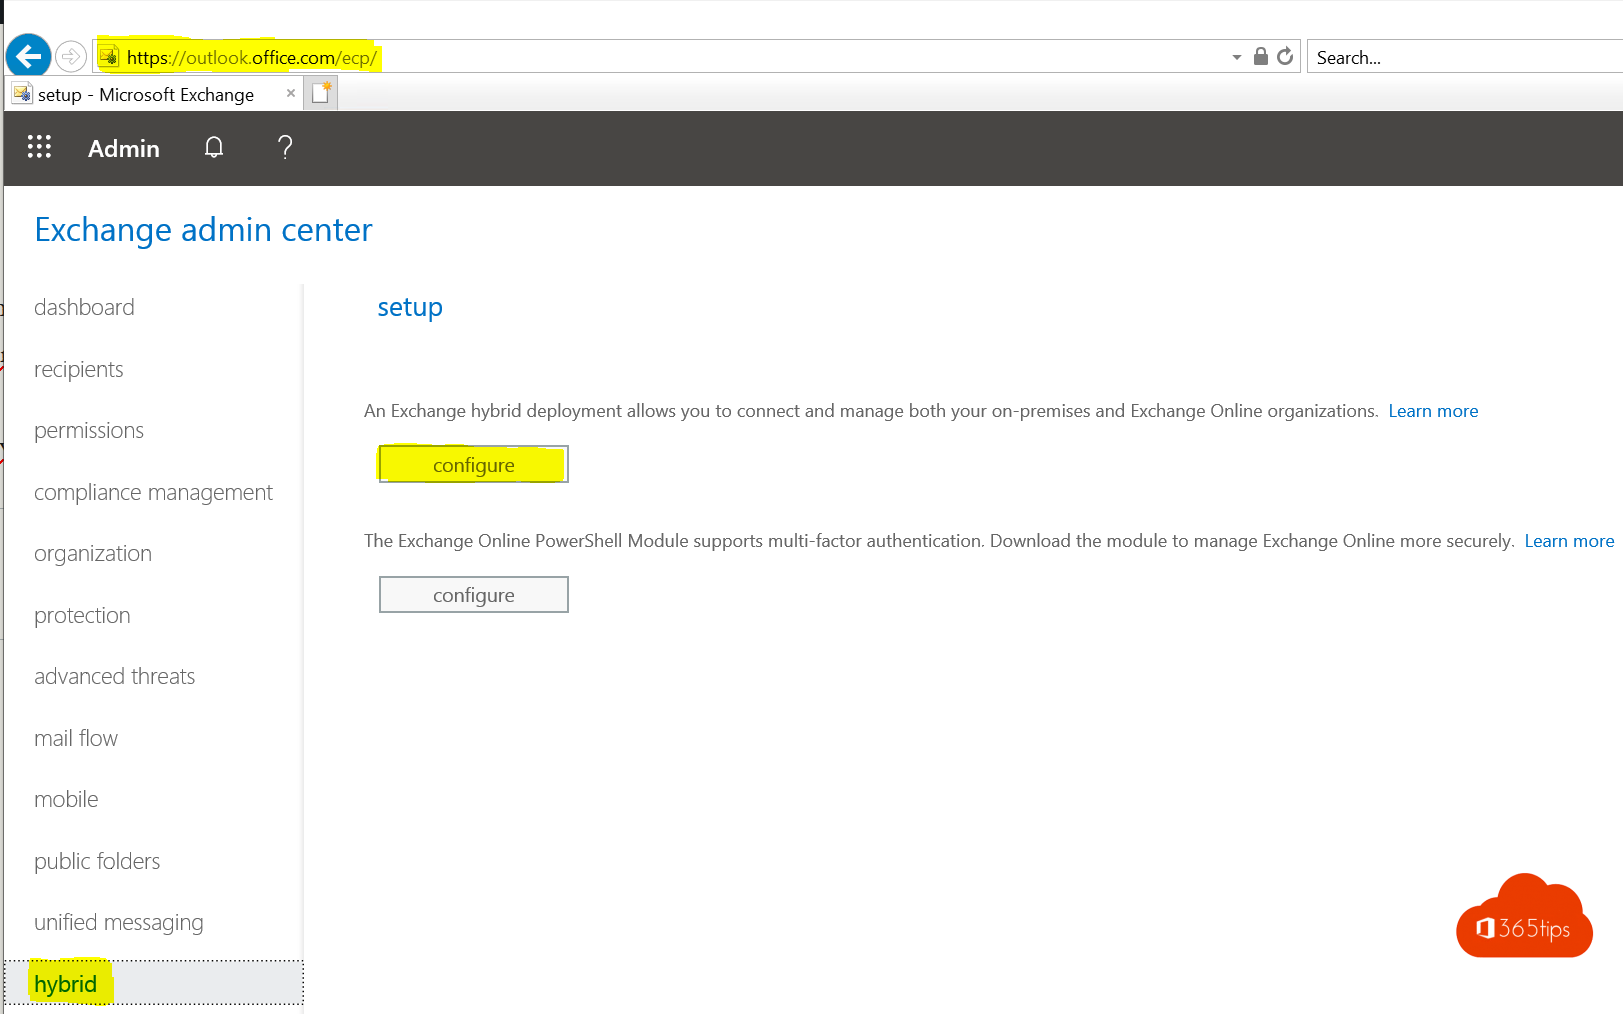Open the app launcher waffle icon
This screenshot has height=1014, width=1623.
[x=39, y=147]
